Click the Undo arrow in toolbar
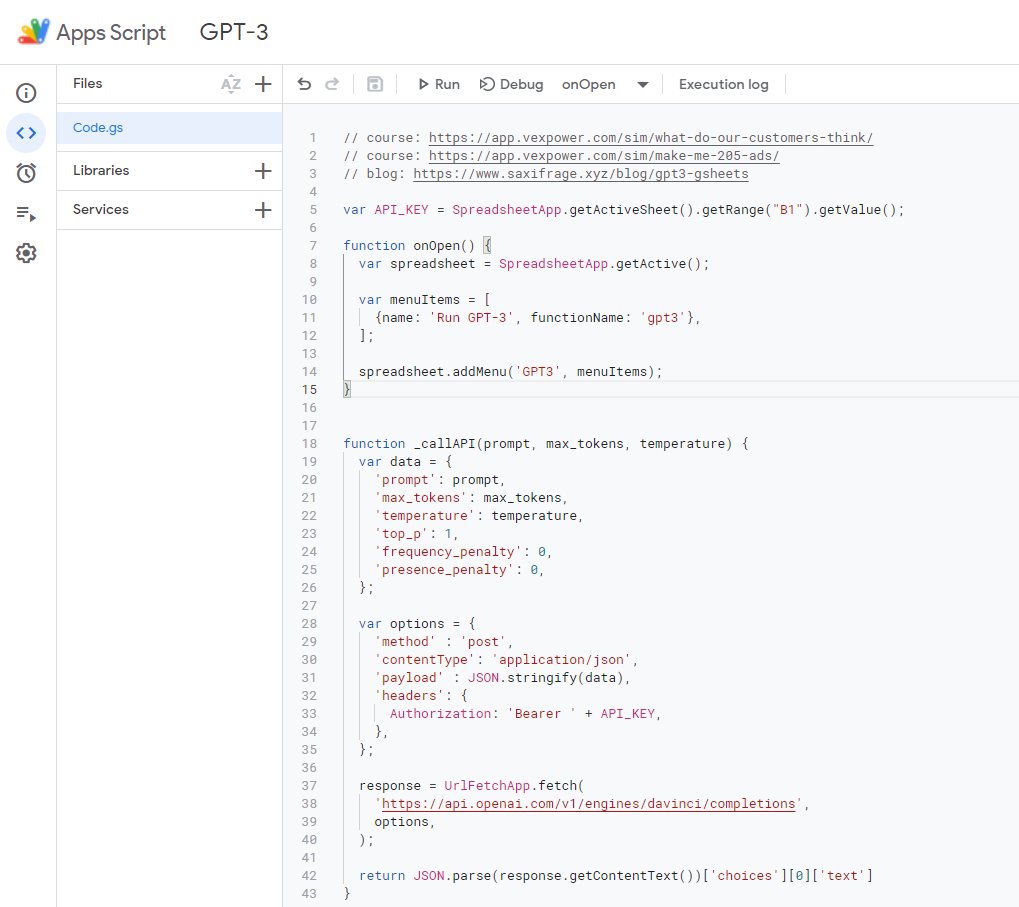This screenshot has width=1019, height=907. [304, 84]
